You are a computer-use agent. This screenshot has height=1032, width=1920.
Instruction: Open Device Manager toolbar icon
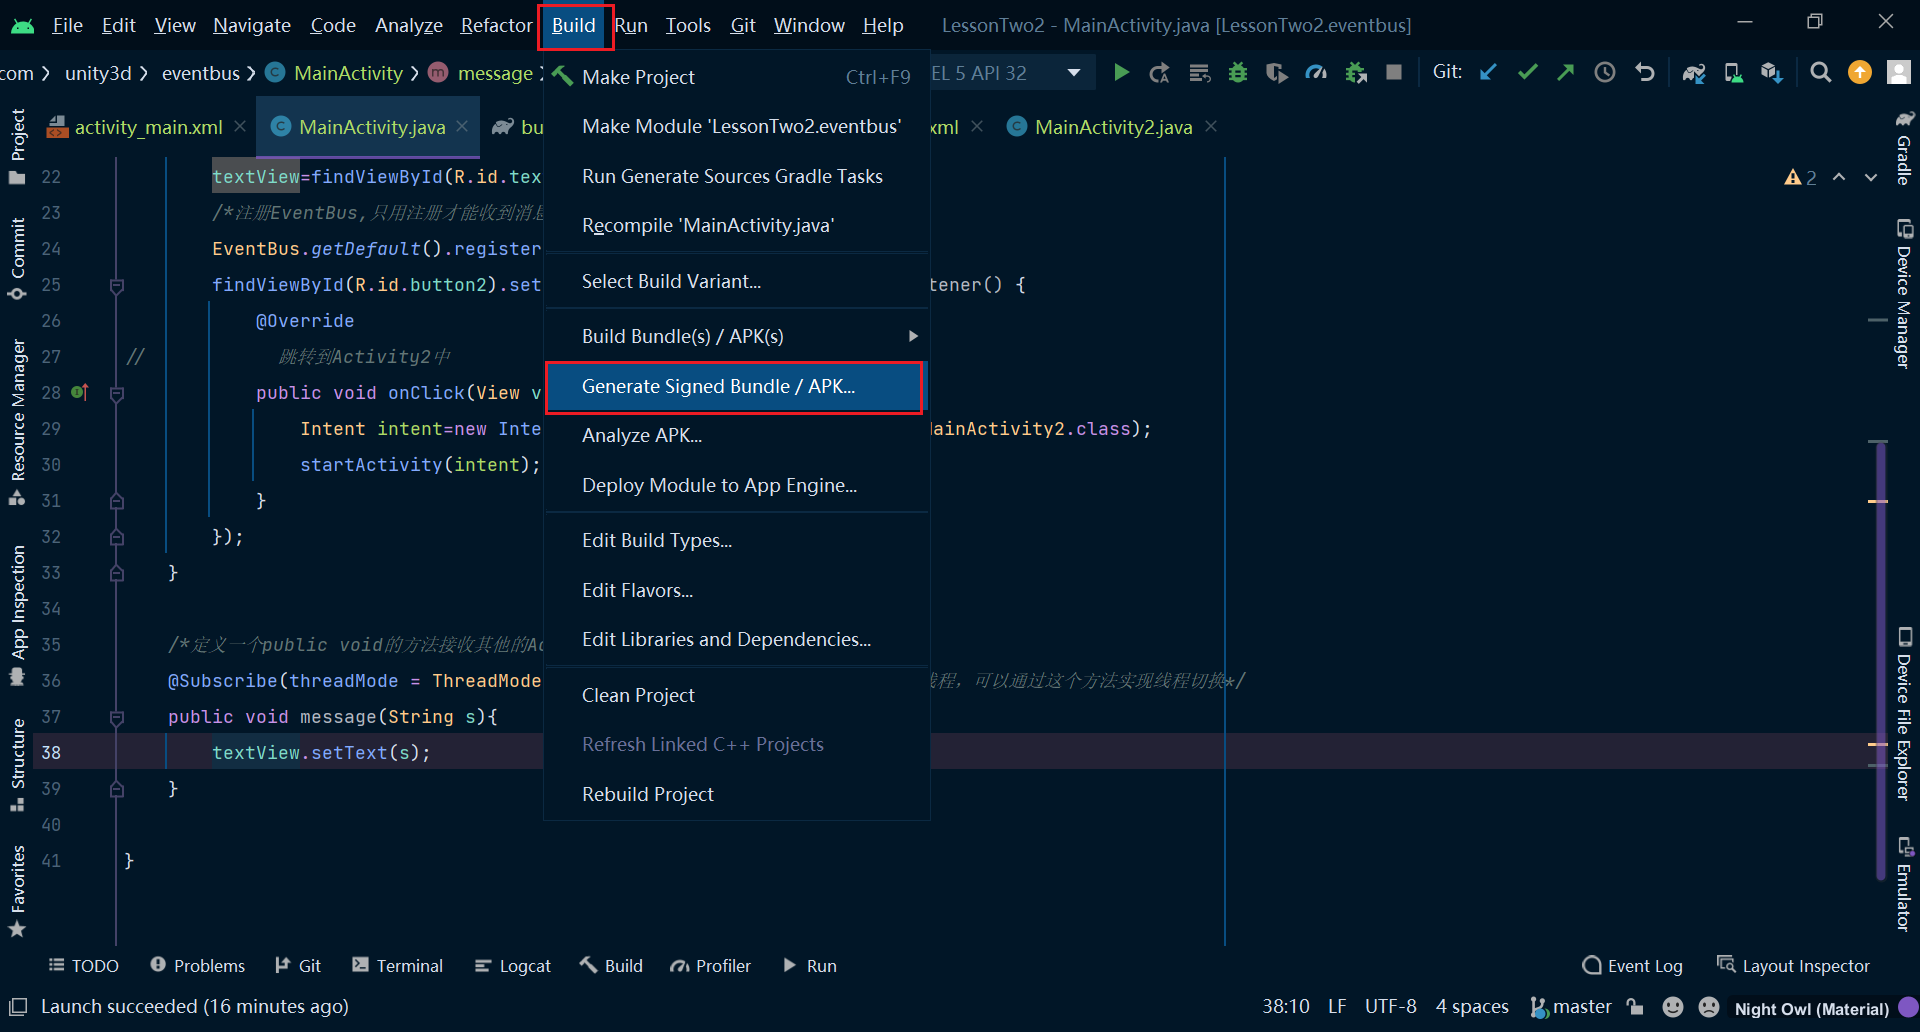pos(1733,73)
